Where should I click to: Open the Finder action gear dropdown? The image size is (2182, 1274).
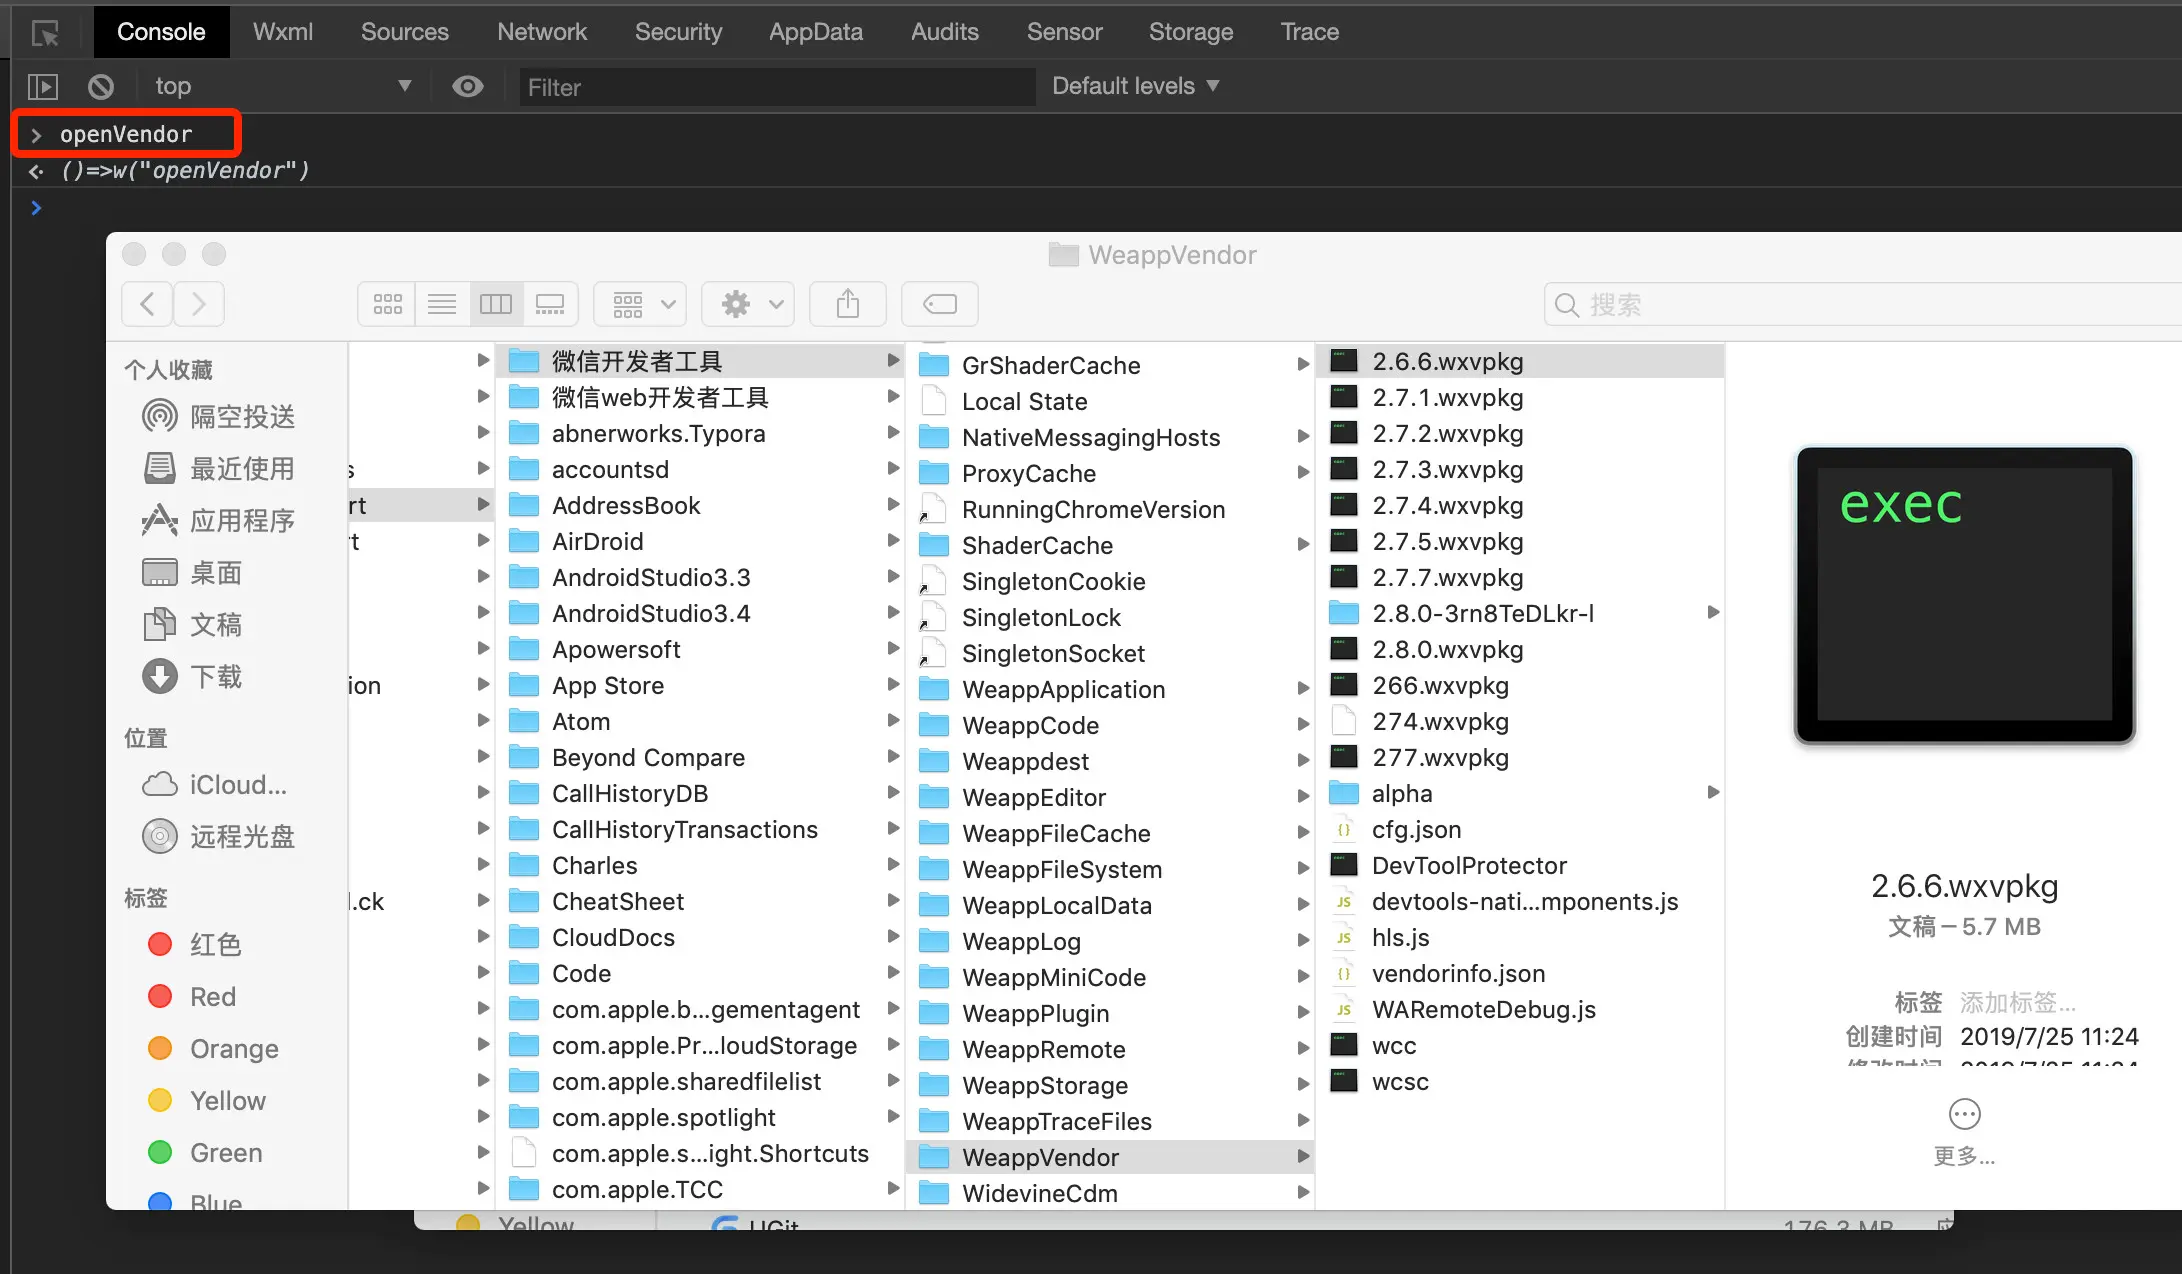pos(748,304)
